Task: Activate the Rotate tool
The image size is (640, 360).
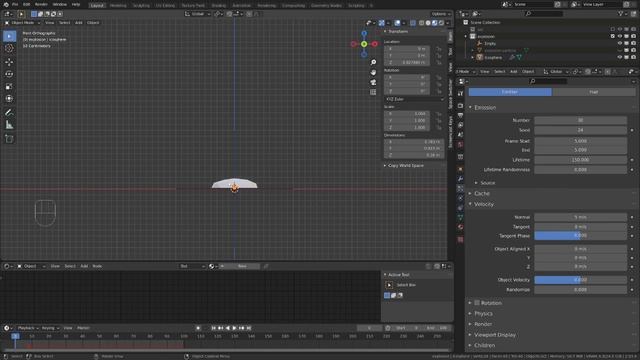Action: pos(9,74)
